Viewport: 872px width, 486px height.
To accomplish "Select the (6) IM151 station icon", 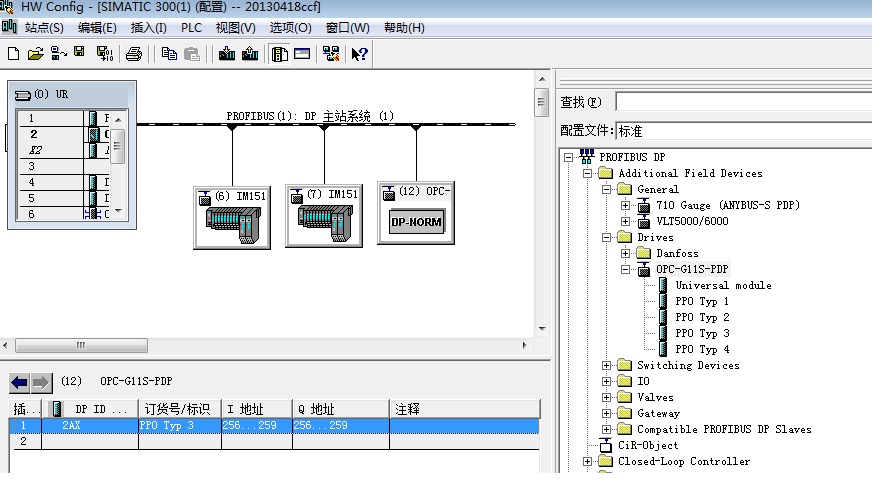I will tap(232, 218).
